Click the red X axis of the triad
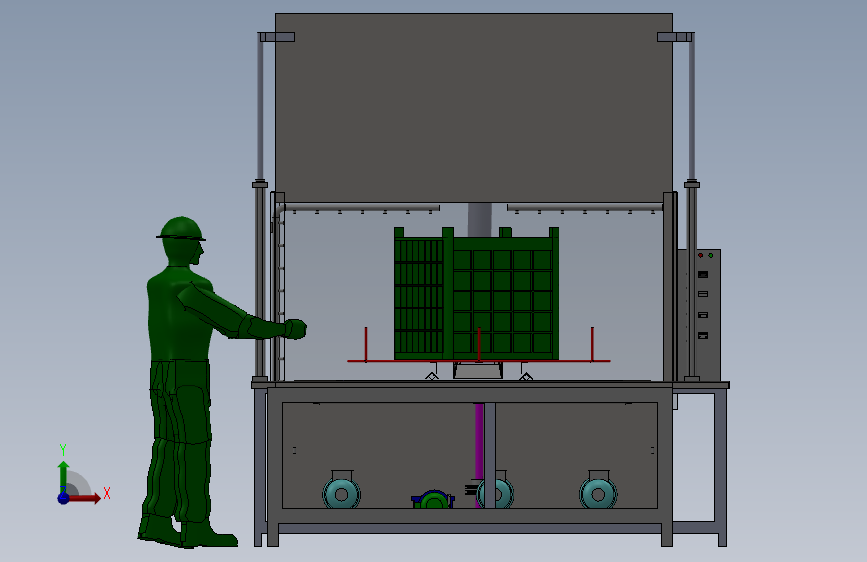 84,498
